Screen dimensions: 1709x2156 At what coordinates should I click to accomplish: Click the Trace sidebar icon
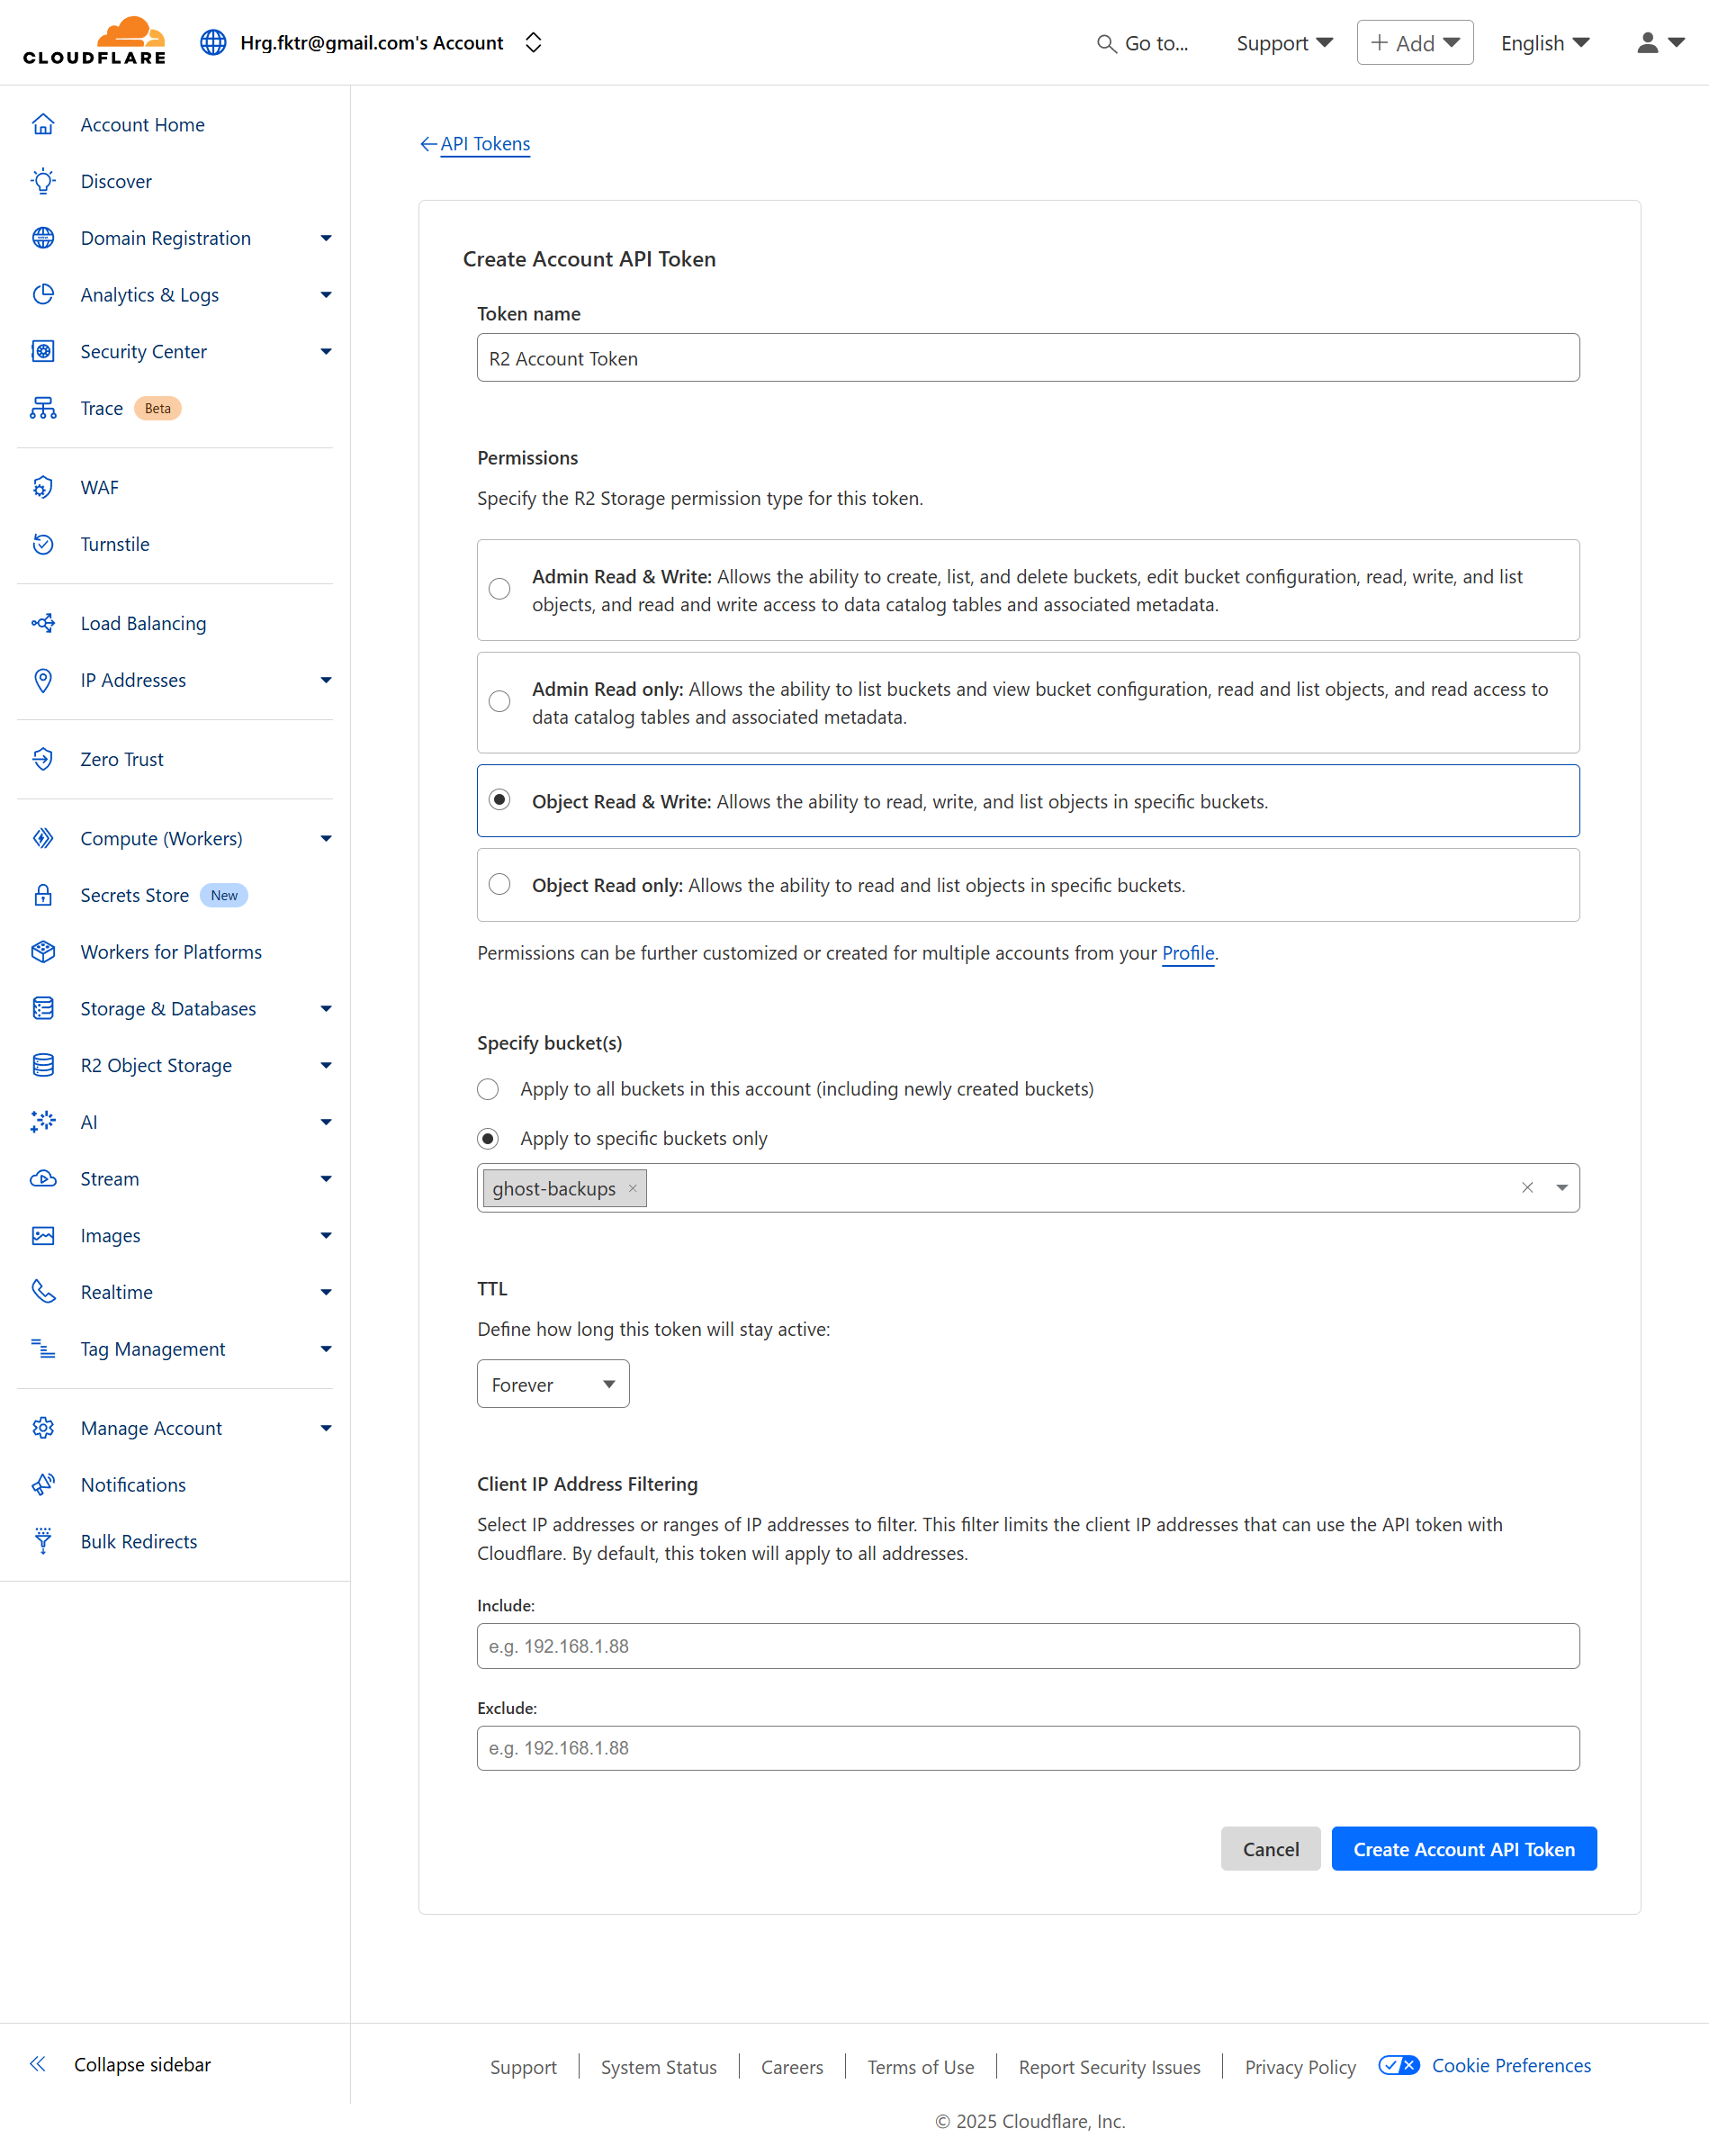pyautogui.click(x=43, y=408)
